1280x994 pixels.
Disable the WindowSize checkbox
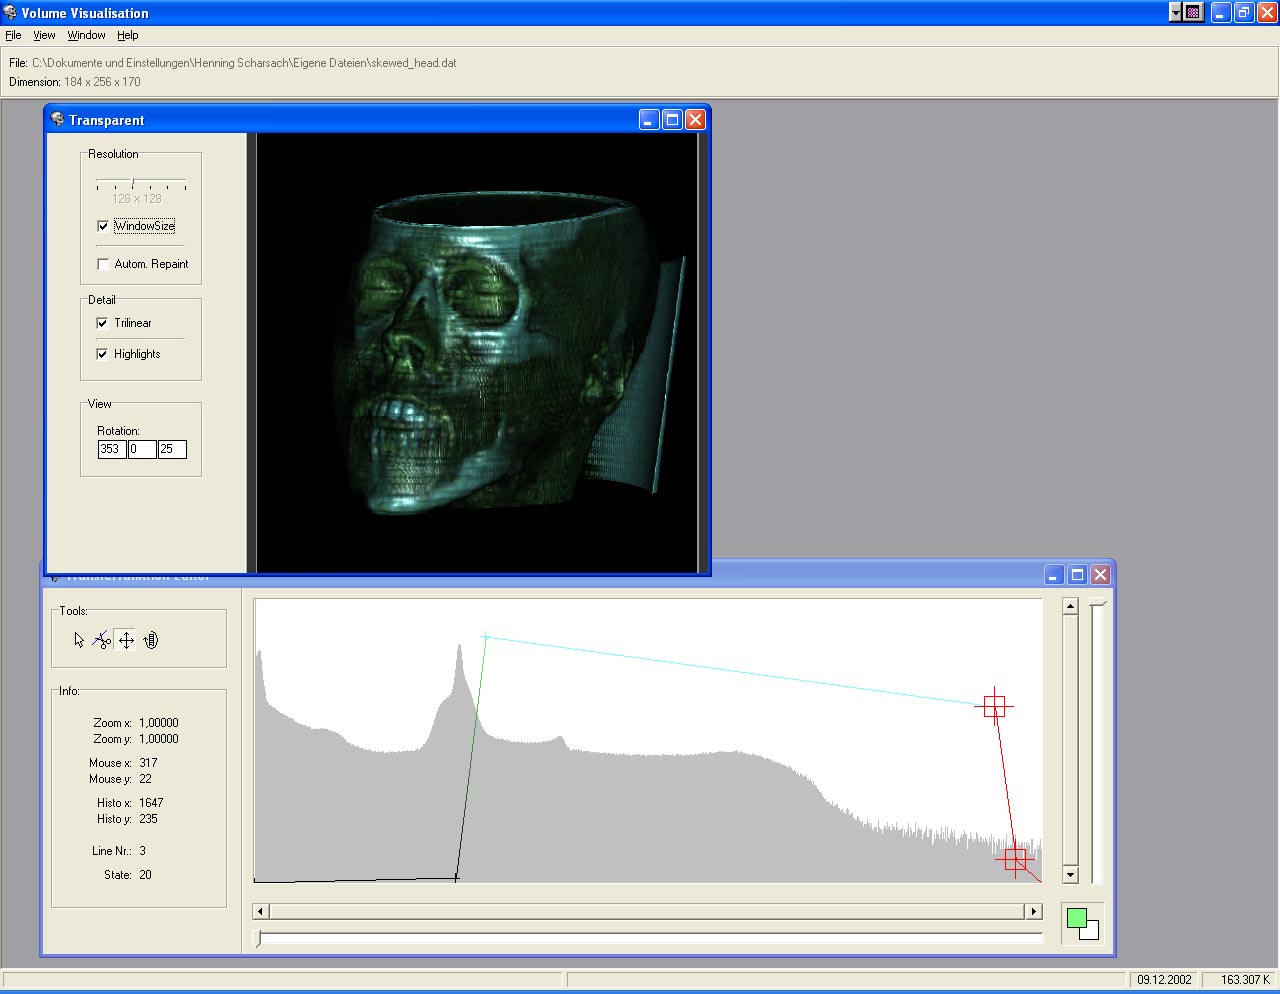(103, 226)
